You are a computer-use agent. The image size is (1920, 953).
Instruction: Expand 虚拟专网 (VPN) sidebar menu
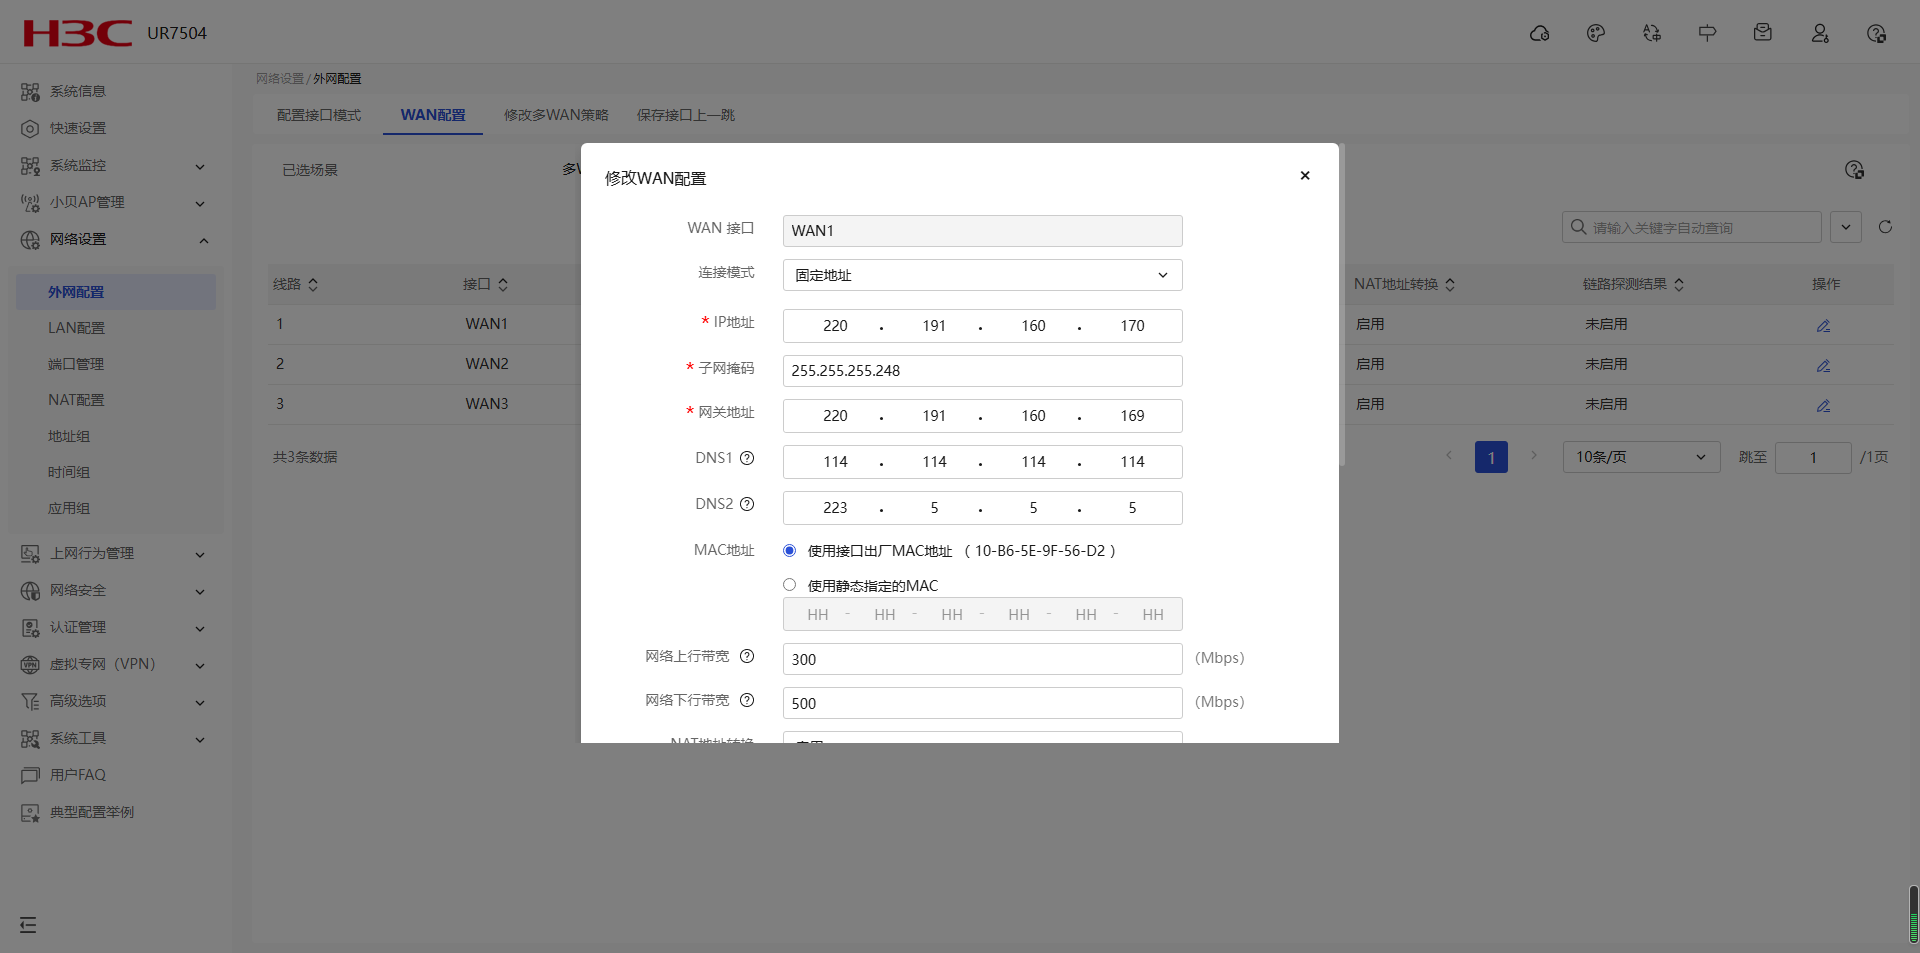(x=116, y=665)
